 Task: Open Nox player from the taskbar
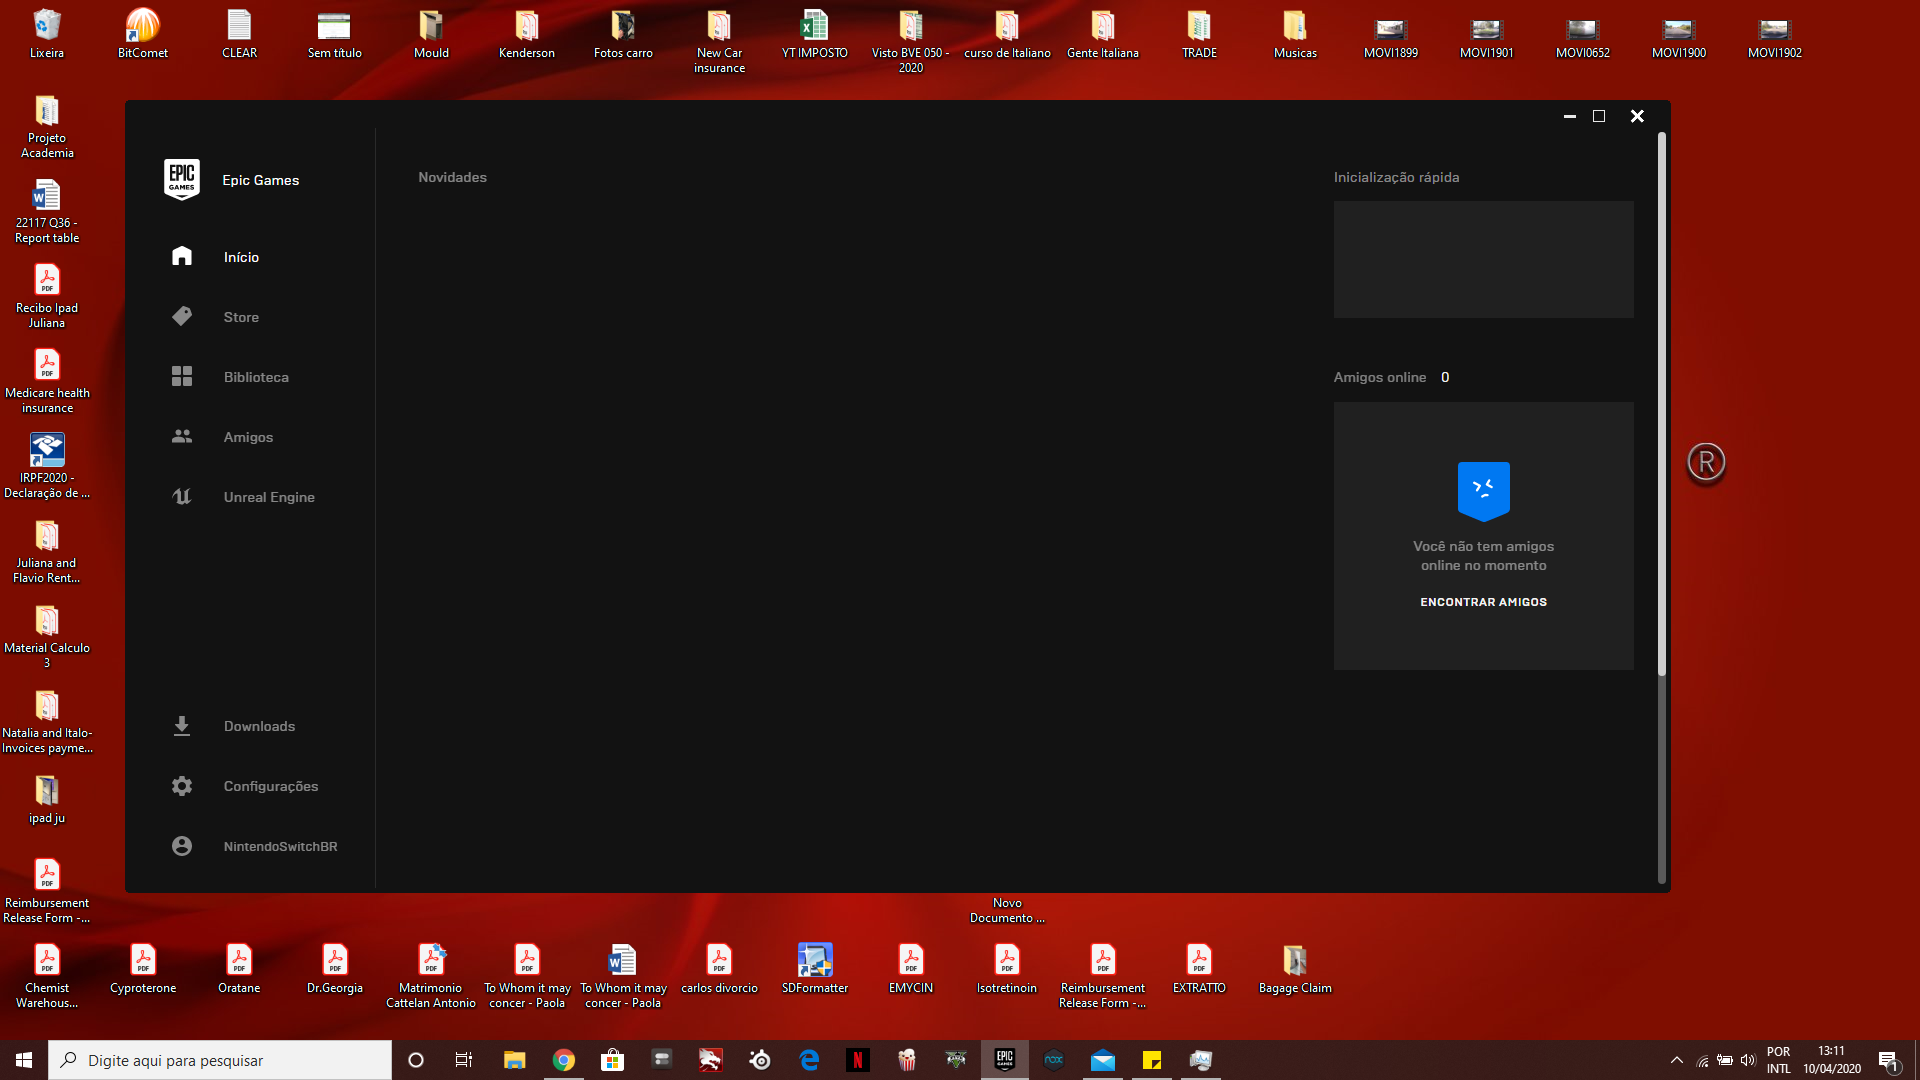[1054, 1060]
